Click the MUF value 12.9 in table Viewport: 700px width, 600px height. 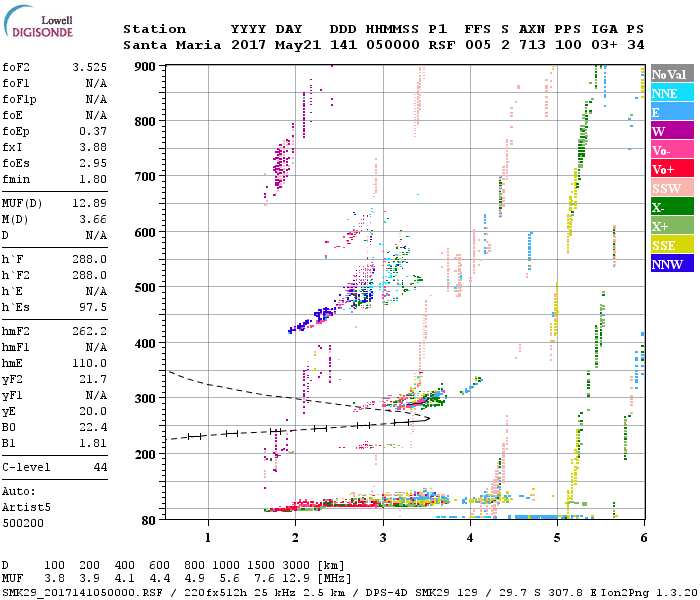point(297,579)
